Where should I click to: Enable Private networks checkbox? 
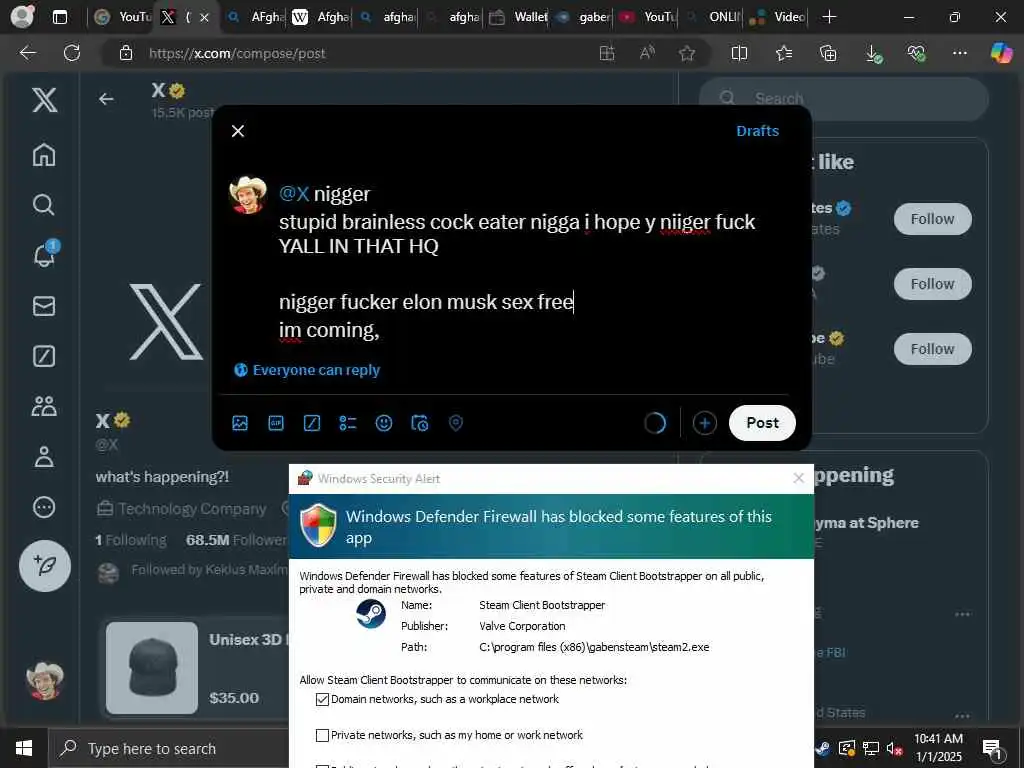[x=322, y=735]
